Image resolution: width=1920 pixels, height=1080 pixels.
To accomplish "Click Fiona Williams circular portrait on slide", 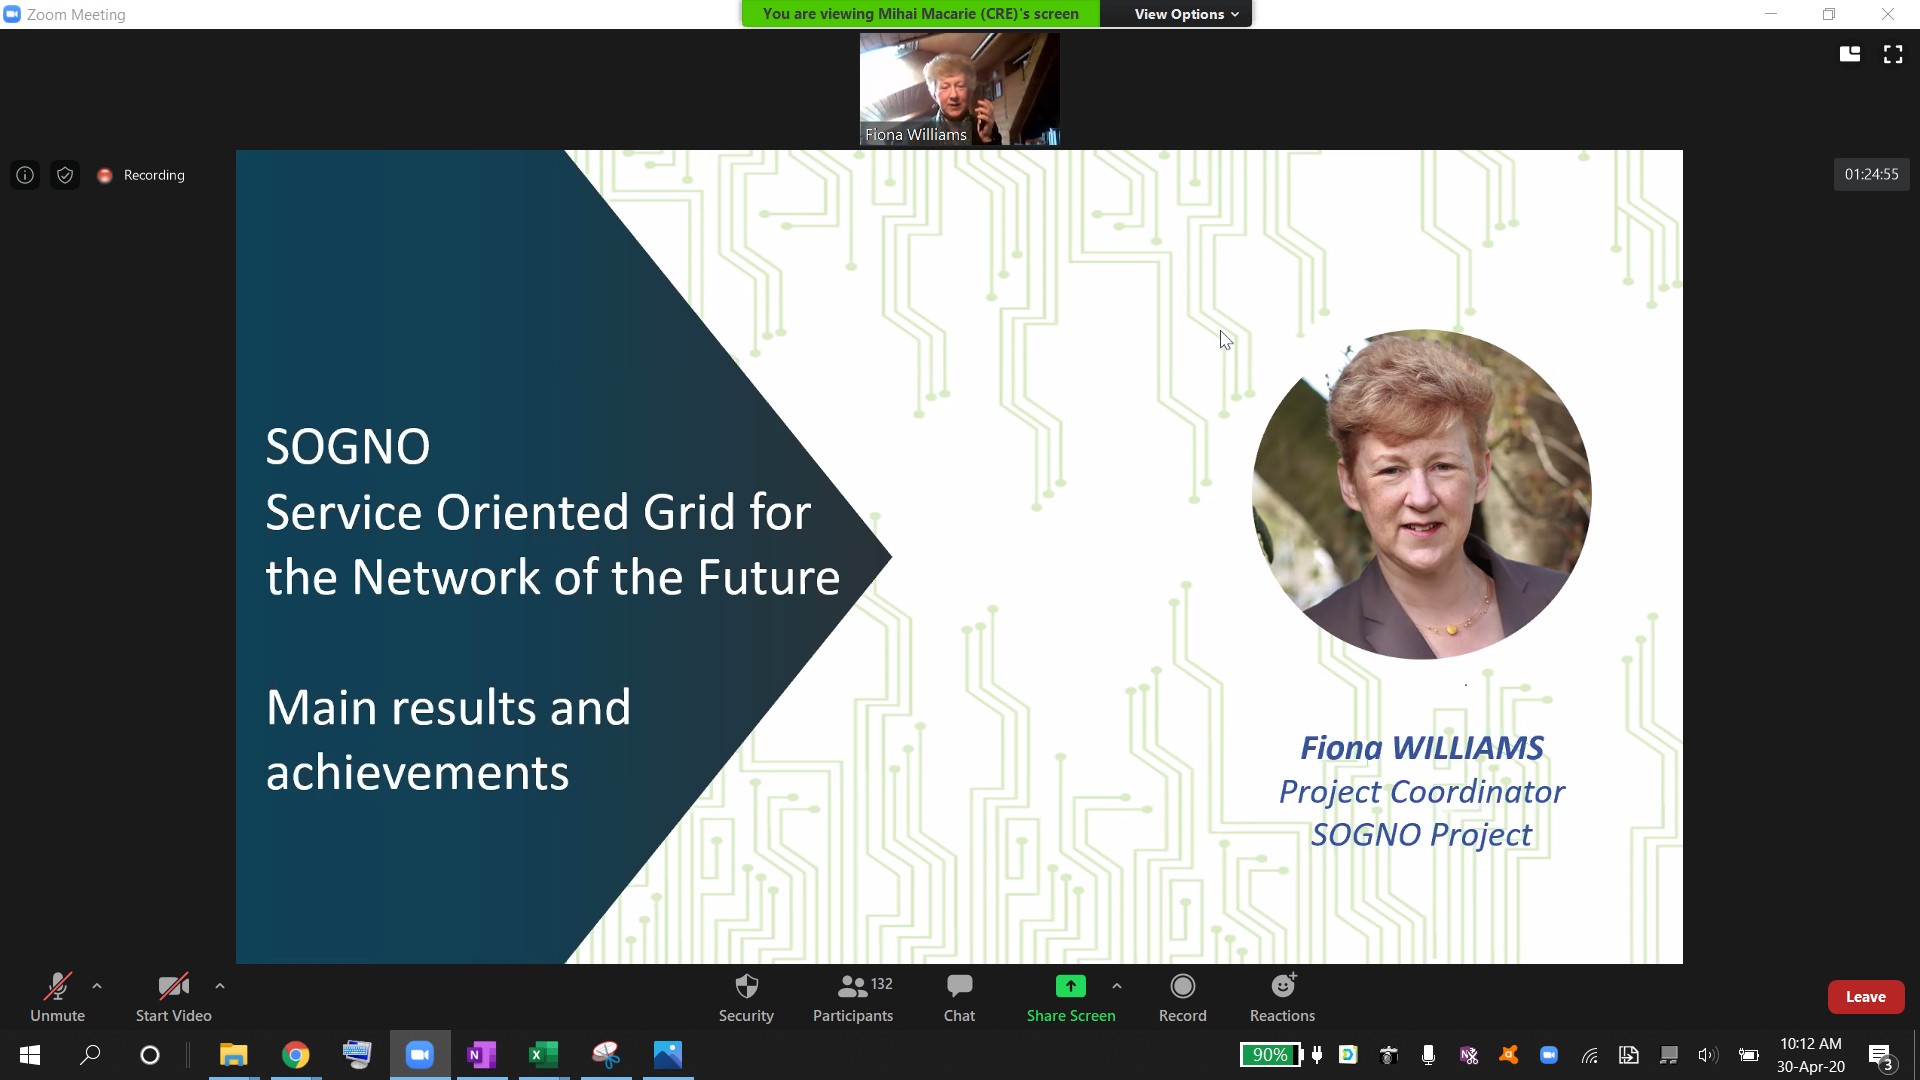I will tap(1421, 494).
